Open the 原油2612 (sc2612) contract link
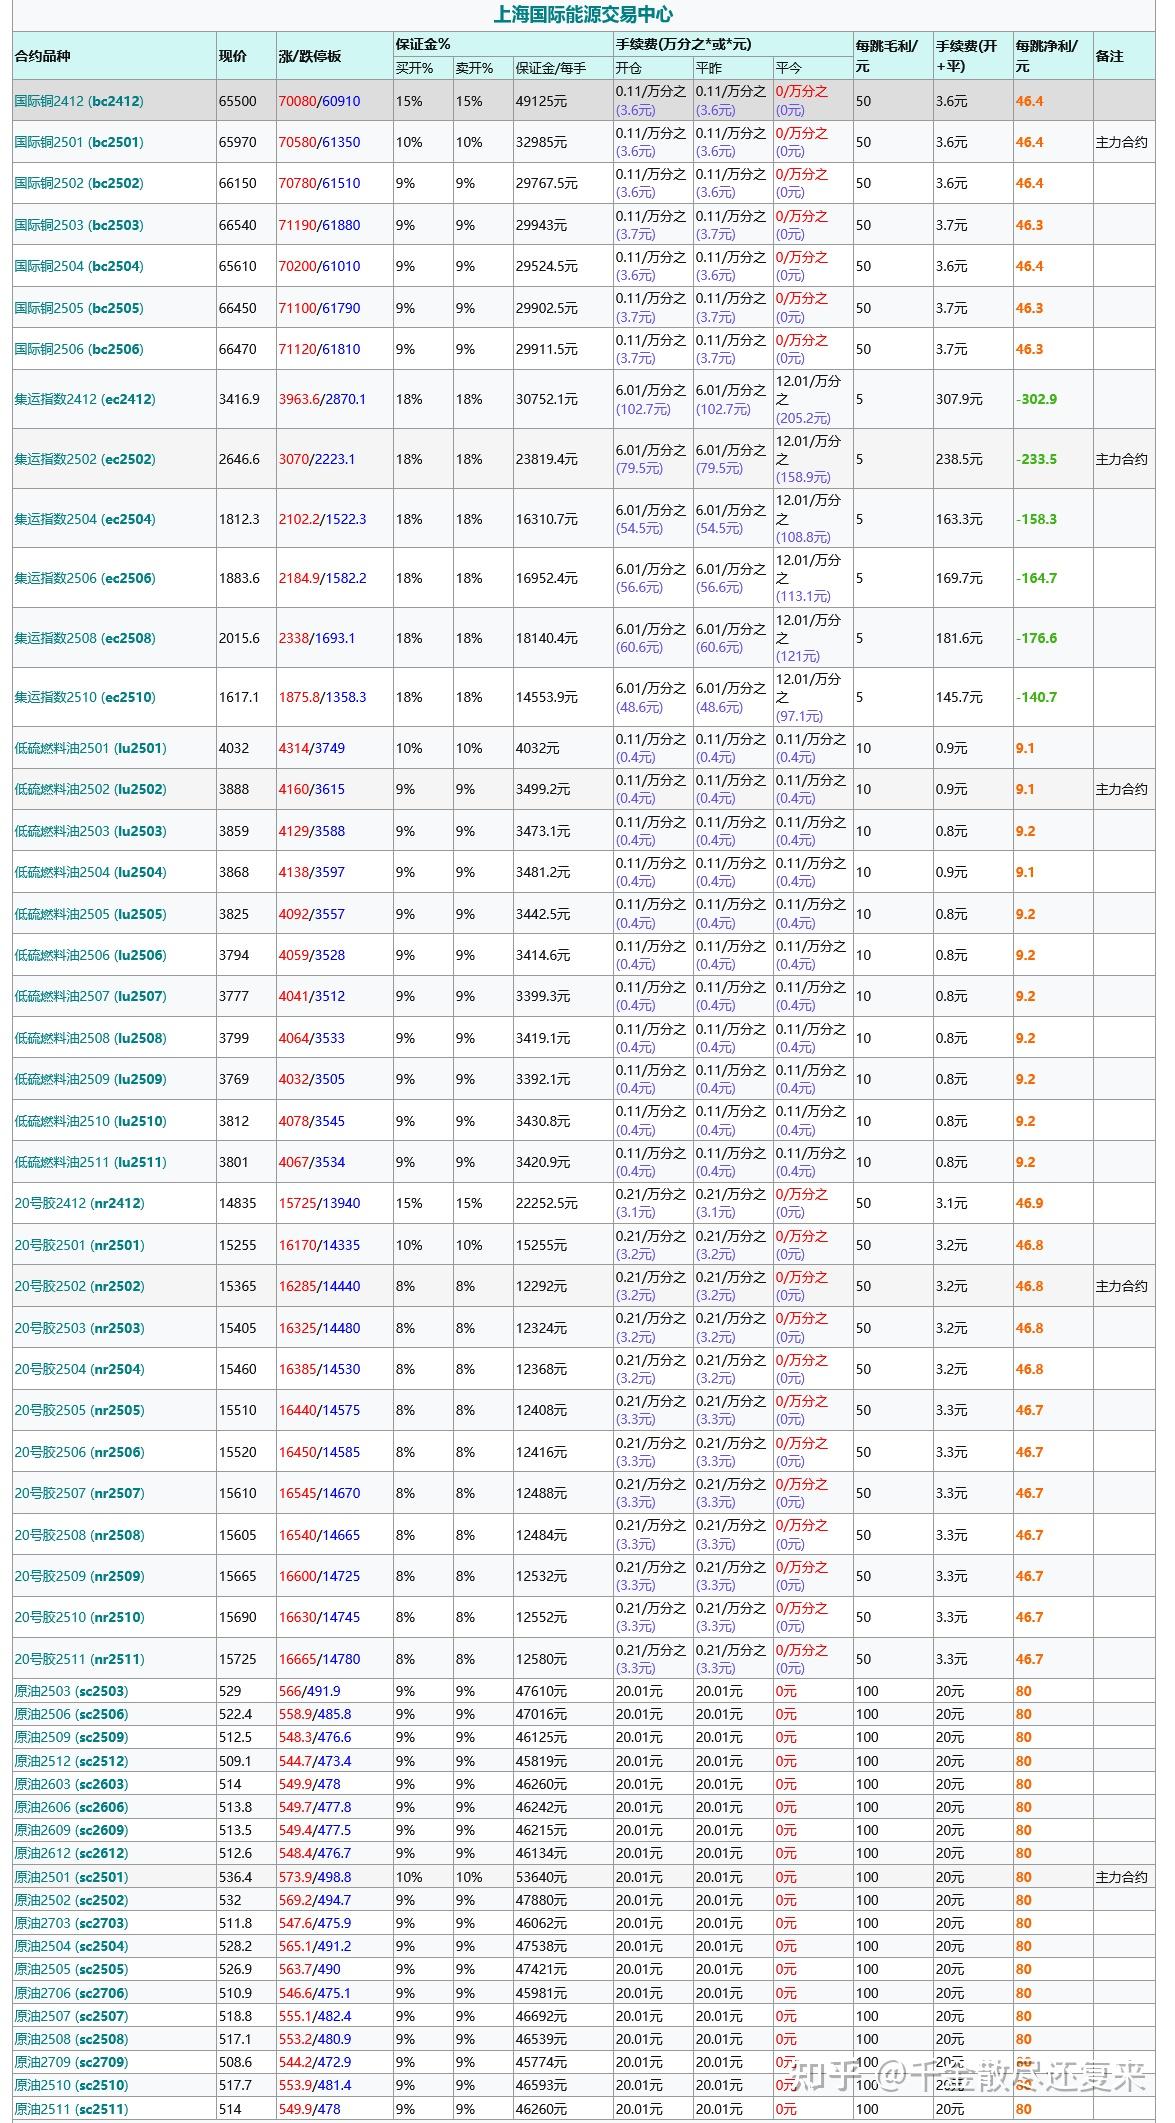This screenshot has height=2123, width=1175. pyautogui.click(x=71, y=1853)
